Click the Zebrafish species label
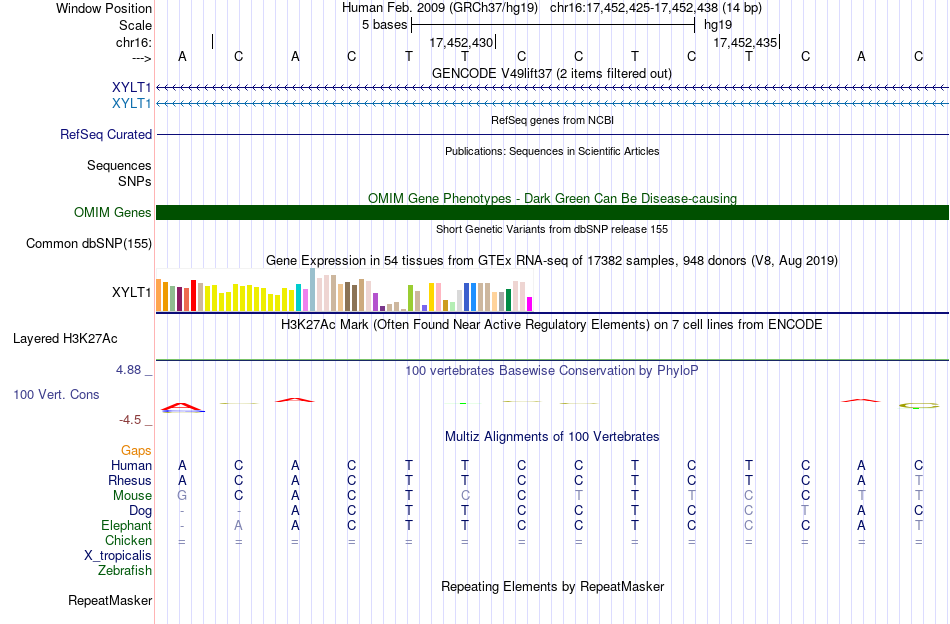 125,571
